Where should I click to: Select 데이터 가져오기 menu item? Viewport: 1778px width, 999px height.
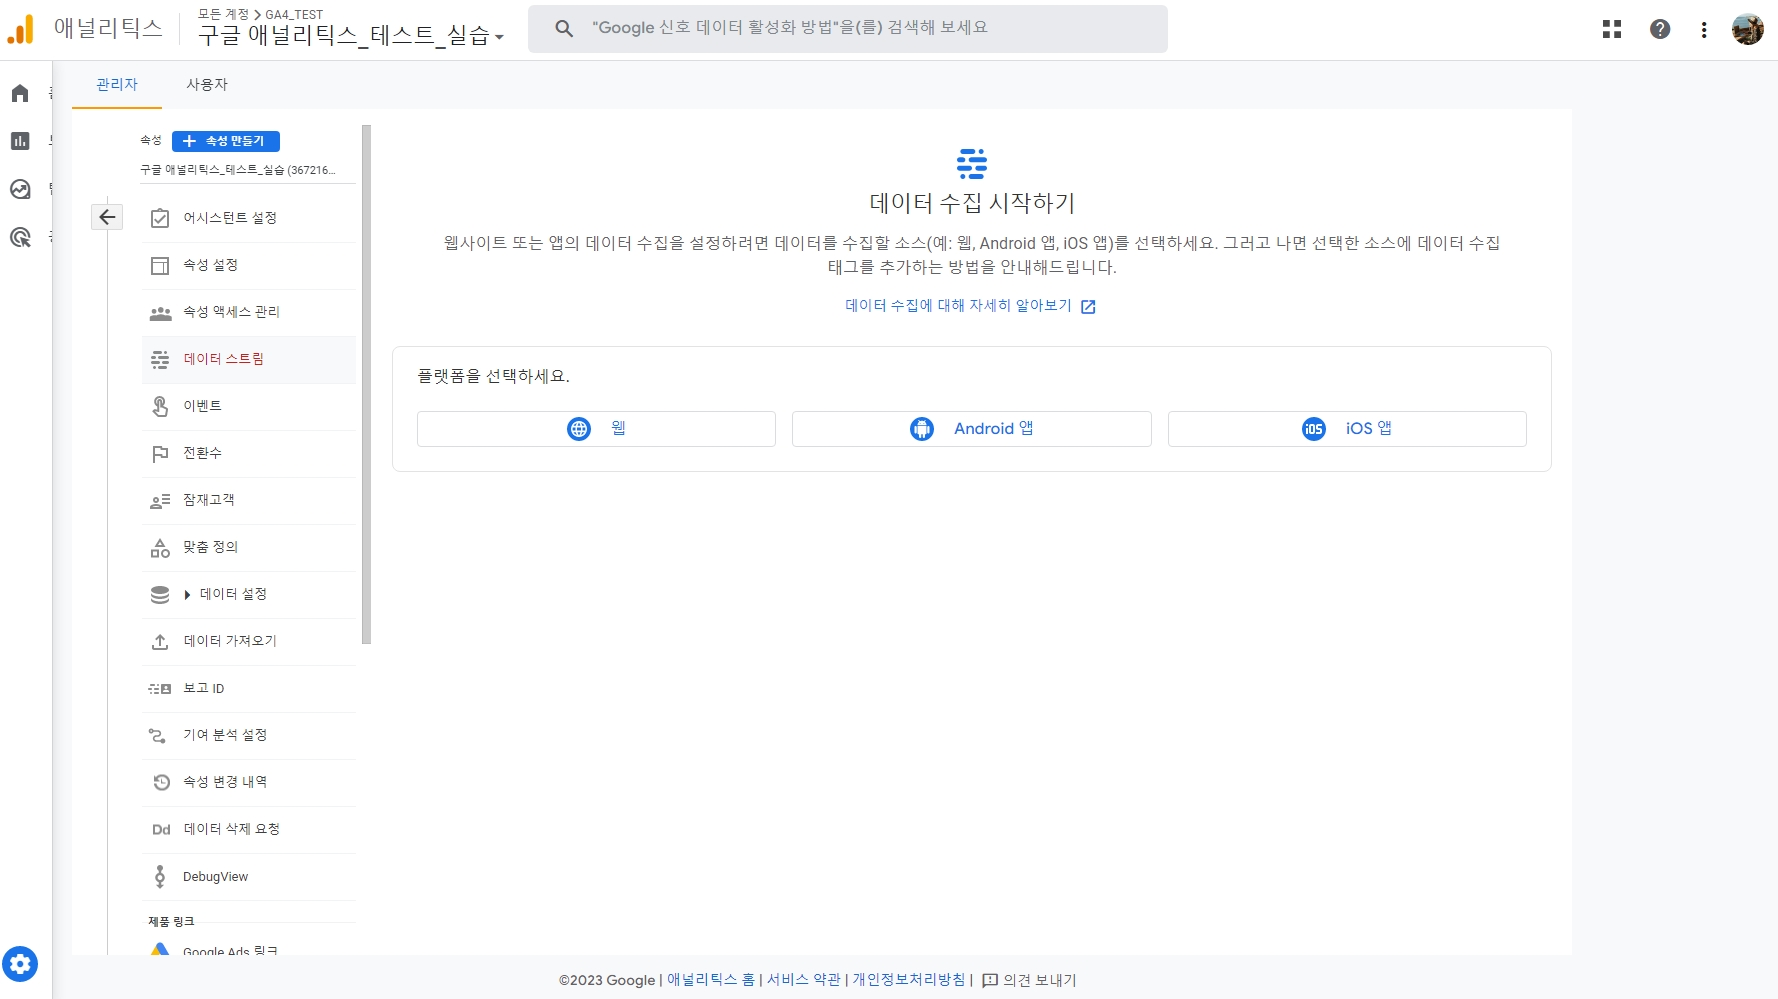click(249, 641)
